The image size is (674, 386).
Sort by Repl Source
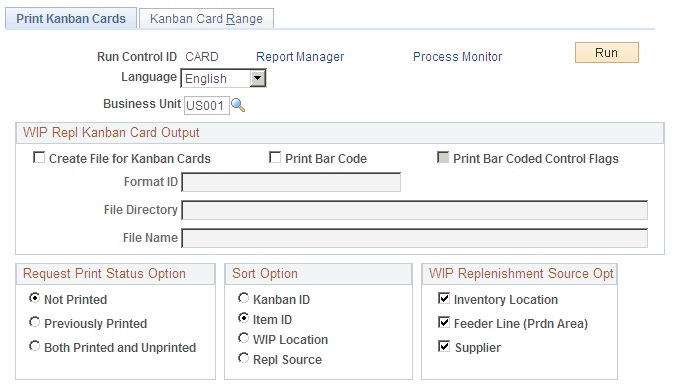[243, 358]
